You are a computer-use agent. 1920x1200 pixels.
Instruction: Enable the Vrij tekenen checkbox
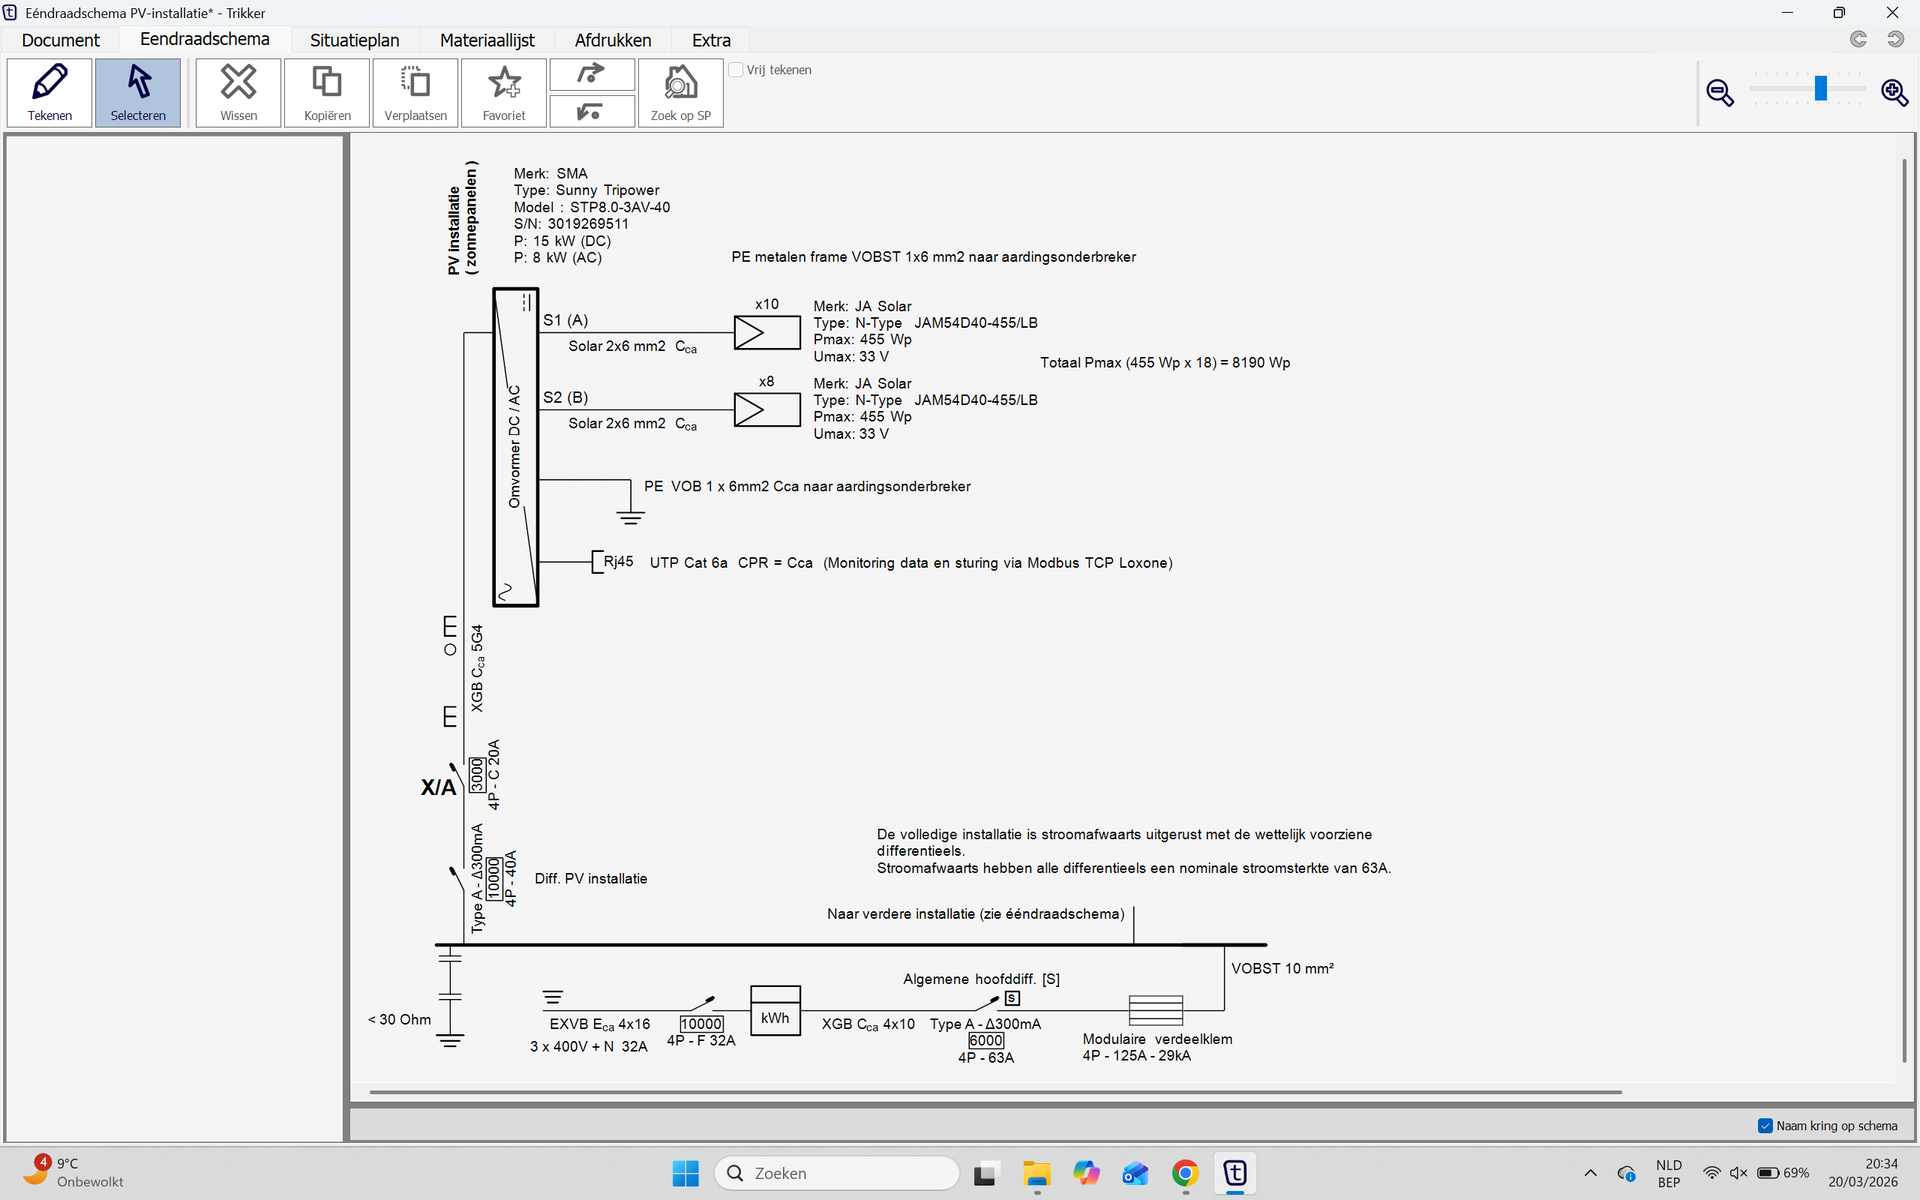[x=736, y=70]
